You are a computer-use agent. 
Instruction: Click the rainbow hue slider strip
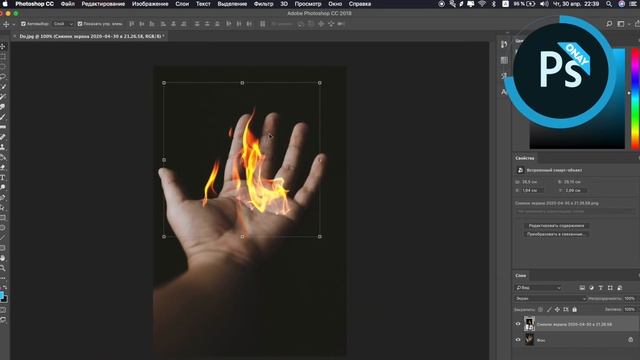635,98
